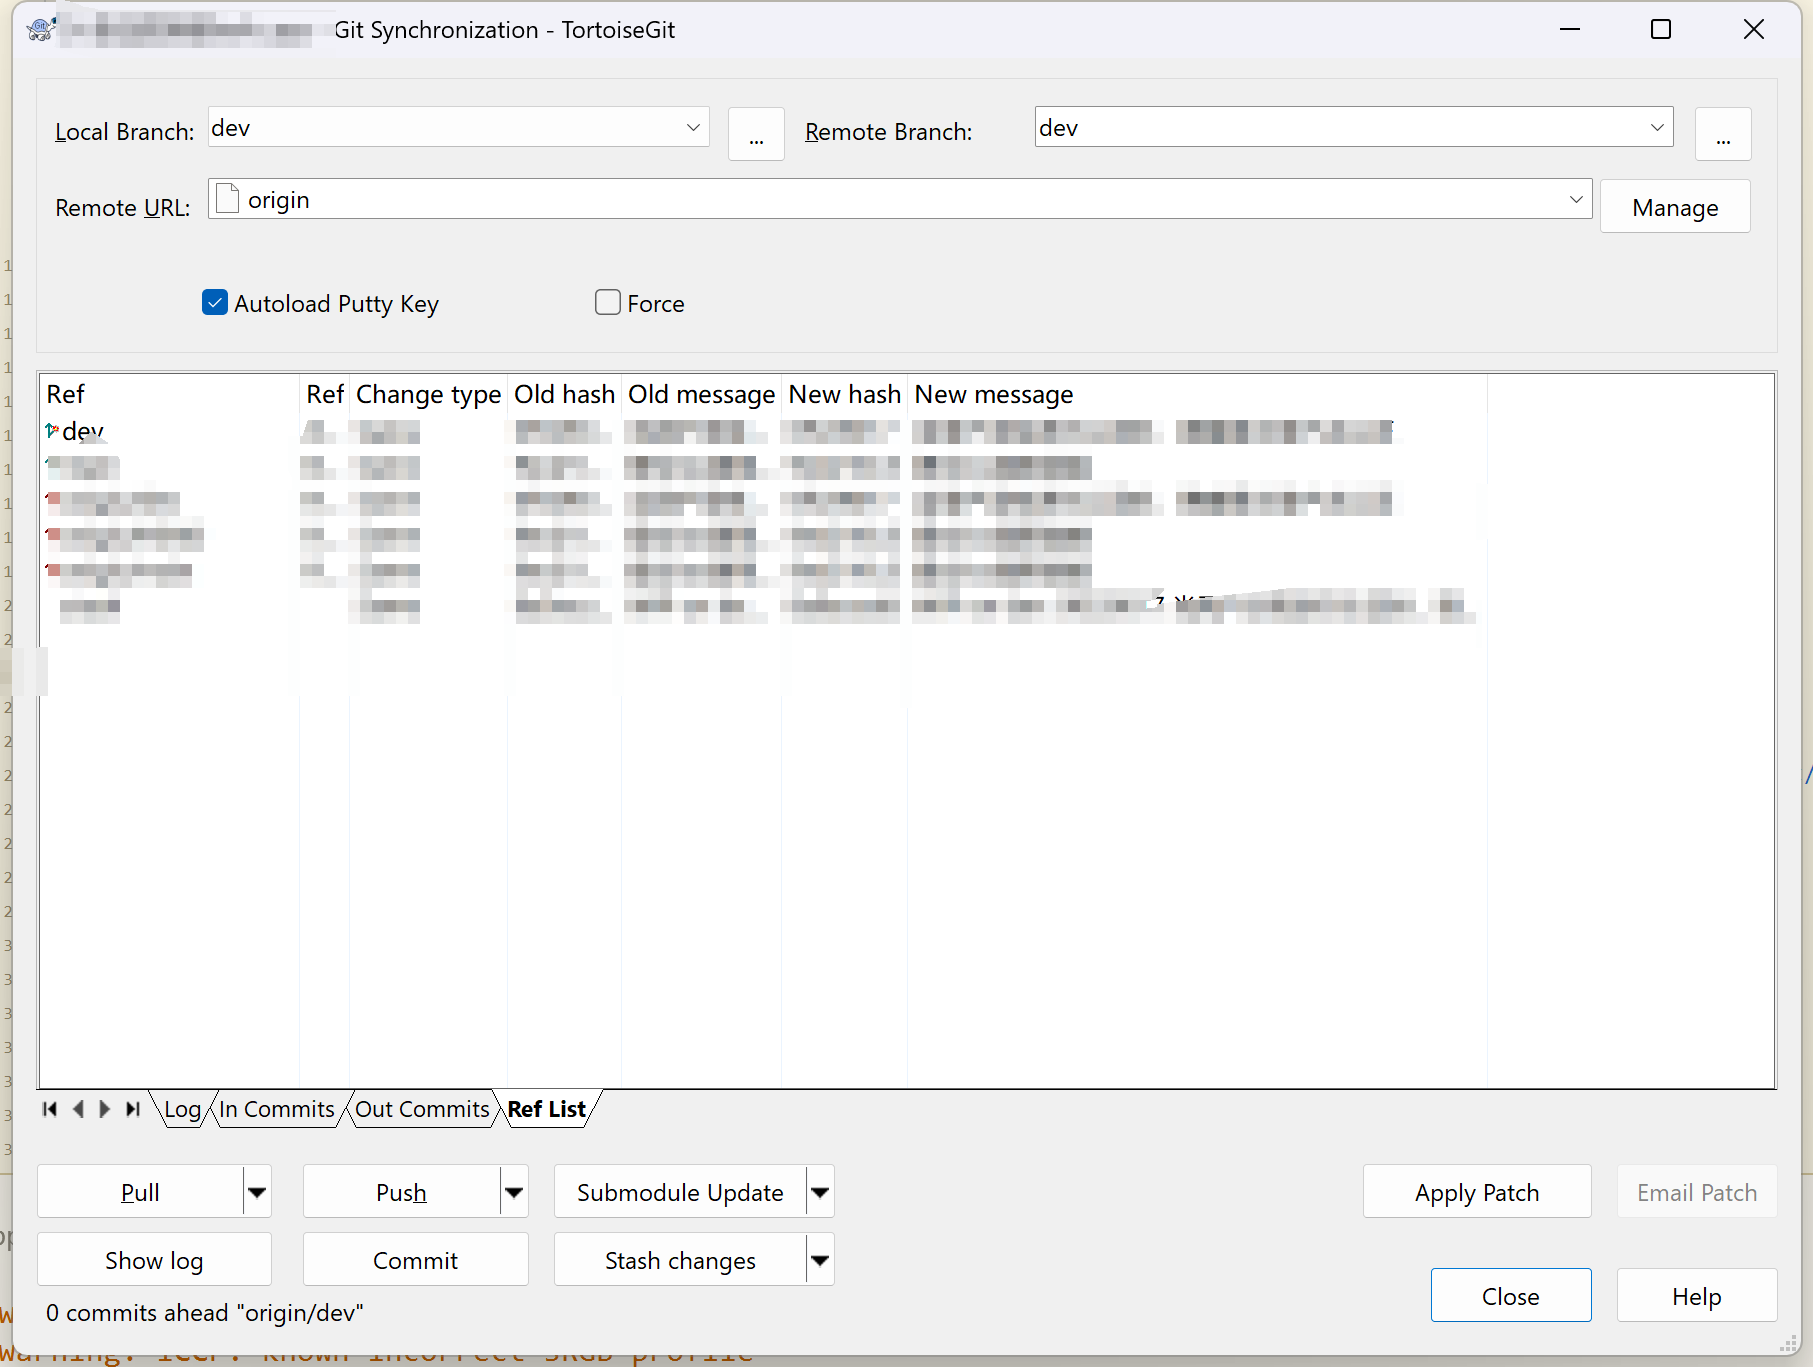Click the Stash changes button
Image resolution: width=1813 pixels, height=1367 pixels.
(x=680, y=1260)
